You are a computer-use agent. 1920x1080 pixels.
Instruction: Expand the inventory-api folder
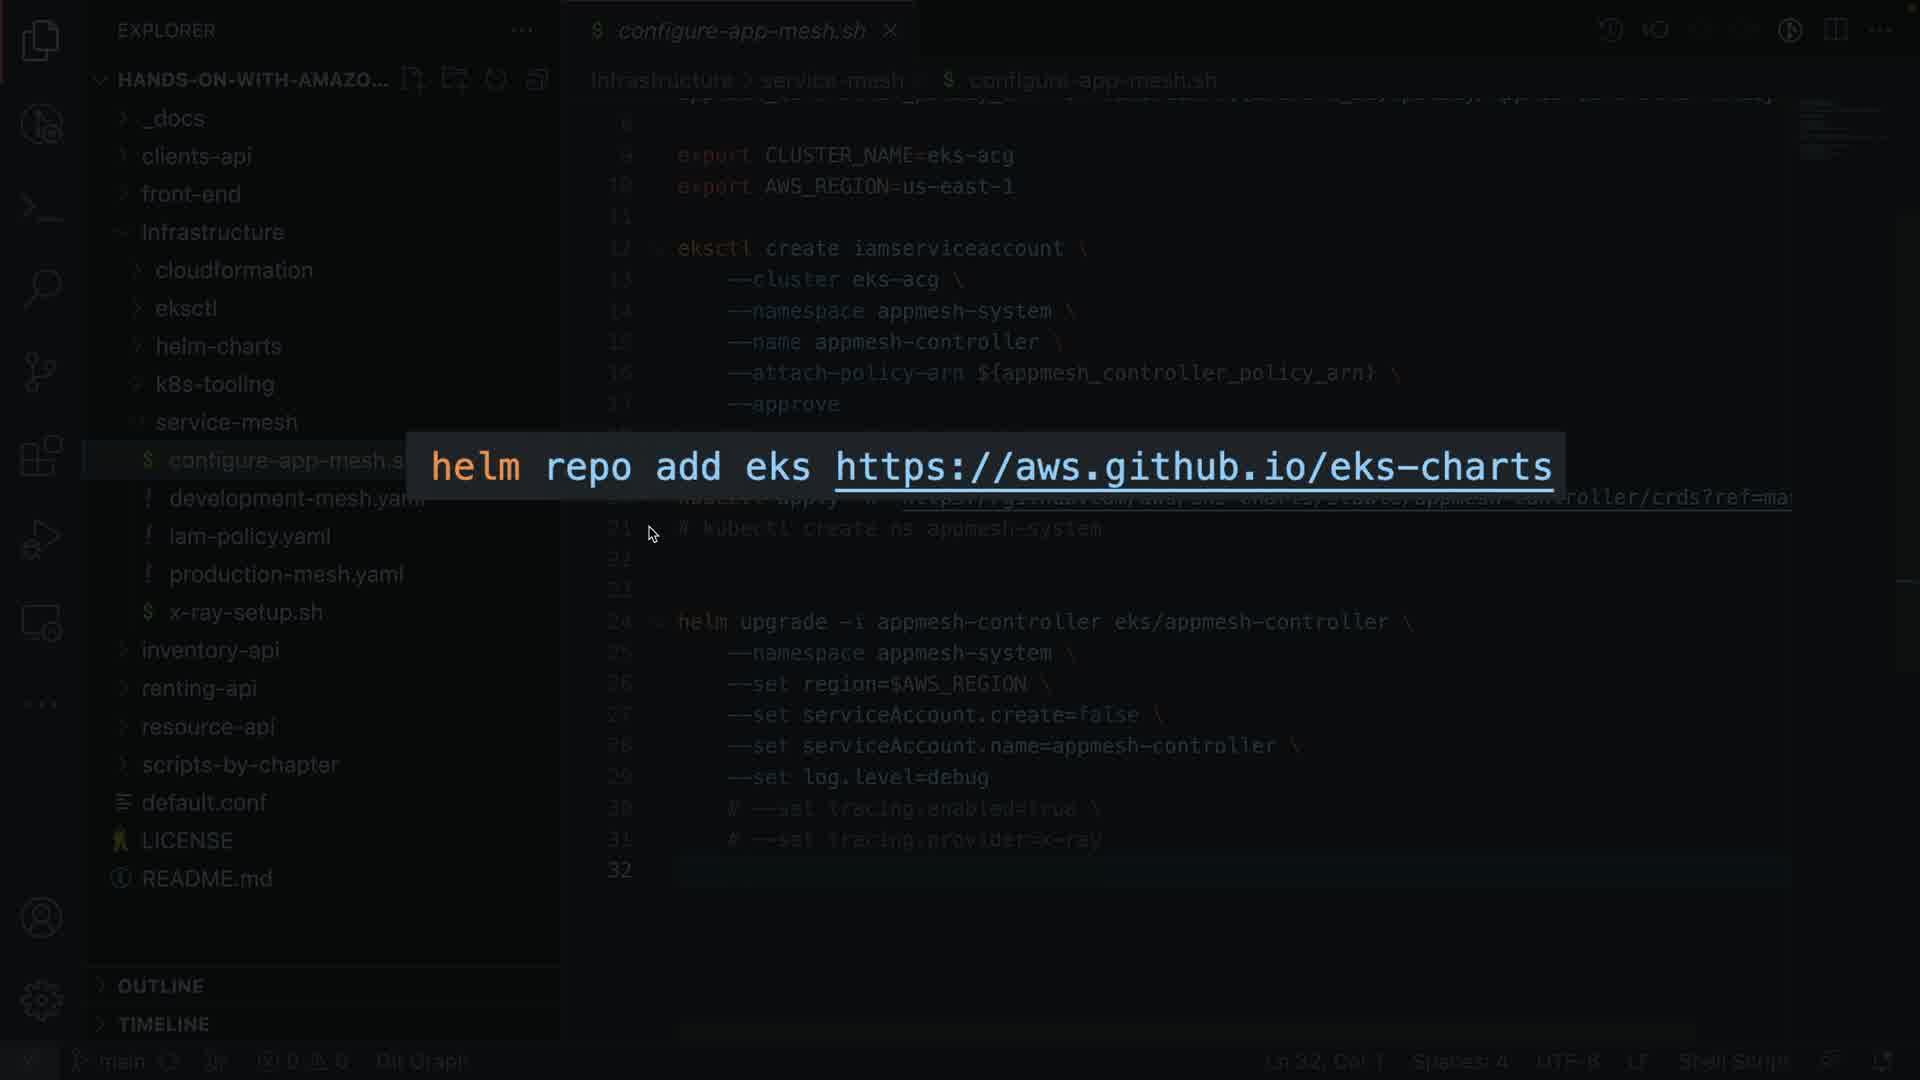coord(210,650)
